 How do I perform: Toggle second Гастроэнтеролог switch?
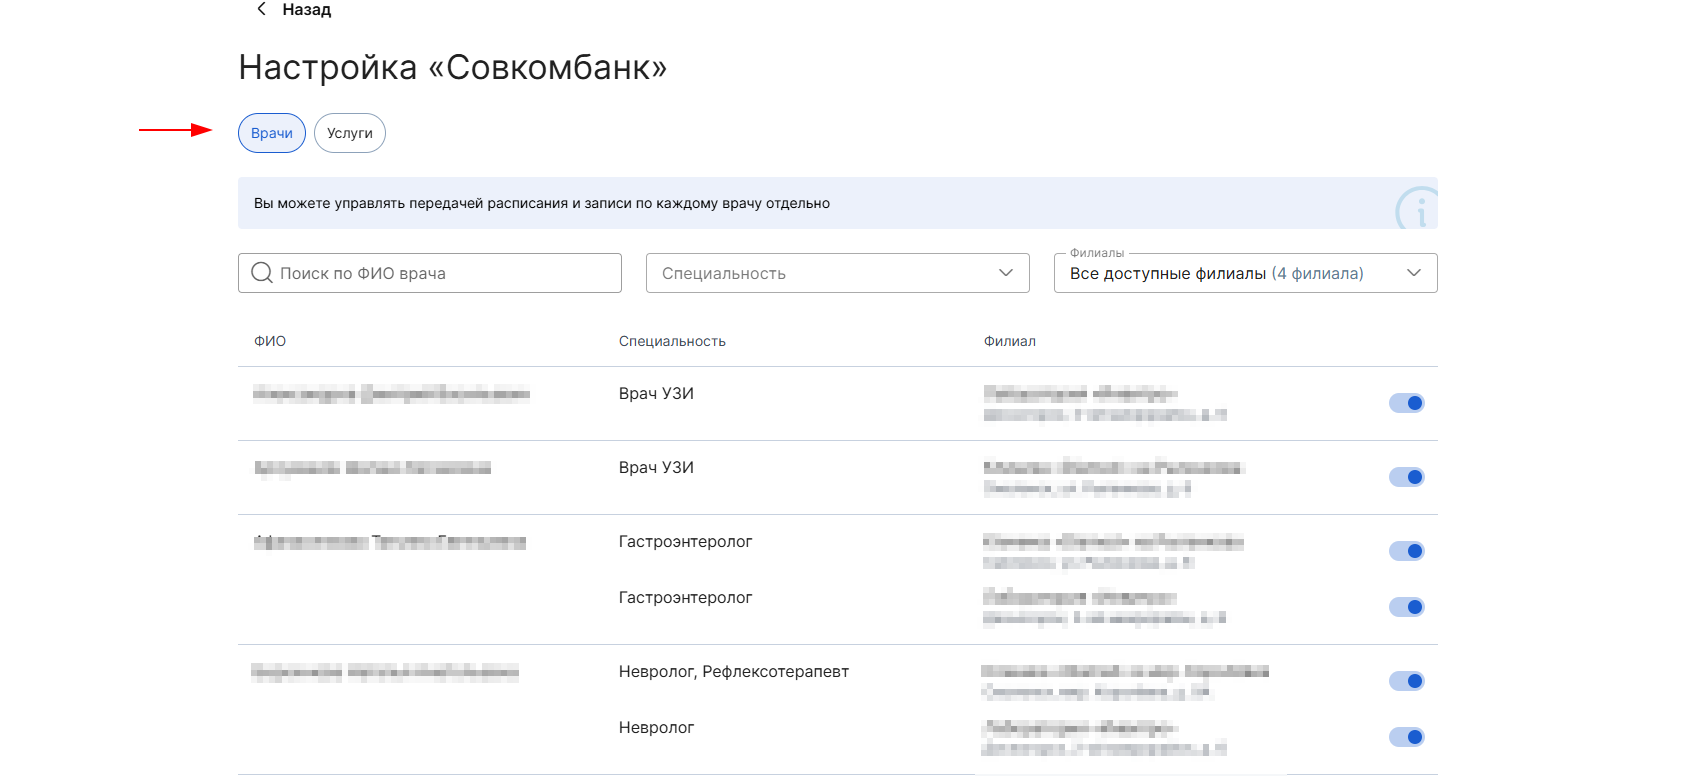(x=1407, y=607)
